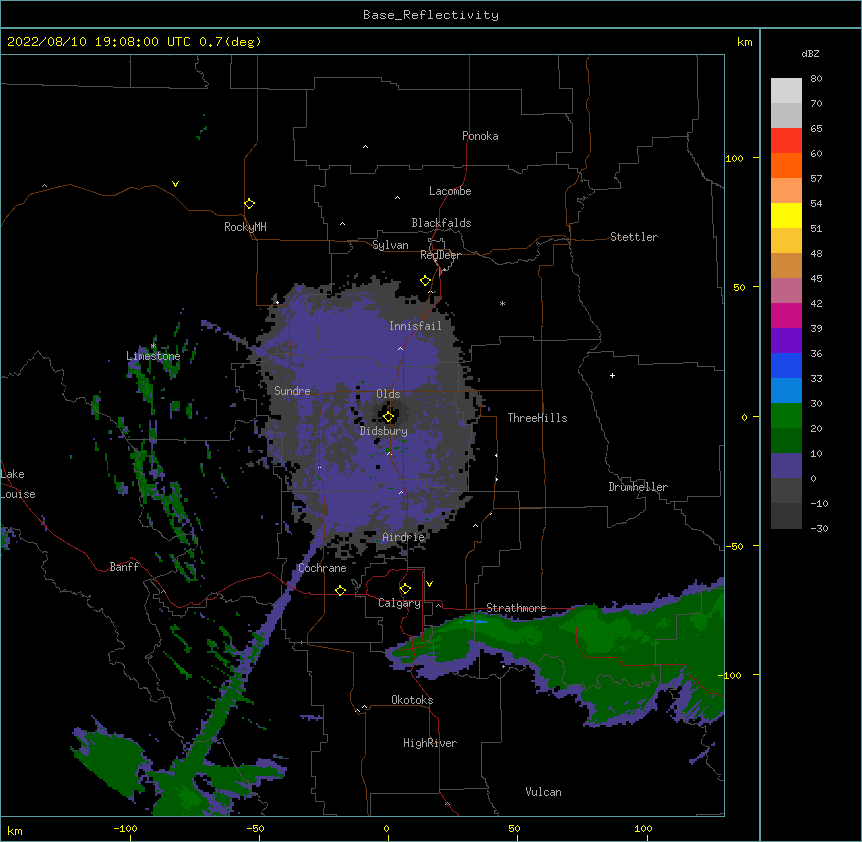Click the RockyMH label
The height and width of the screenshot is (842, 862).
pyautogui.click(x=245, y=227)
